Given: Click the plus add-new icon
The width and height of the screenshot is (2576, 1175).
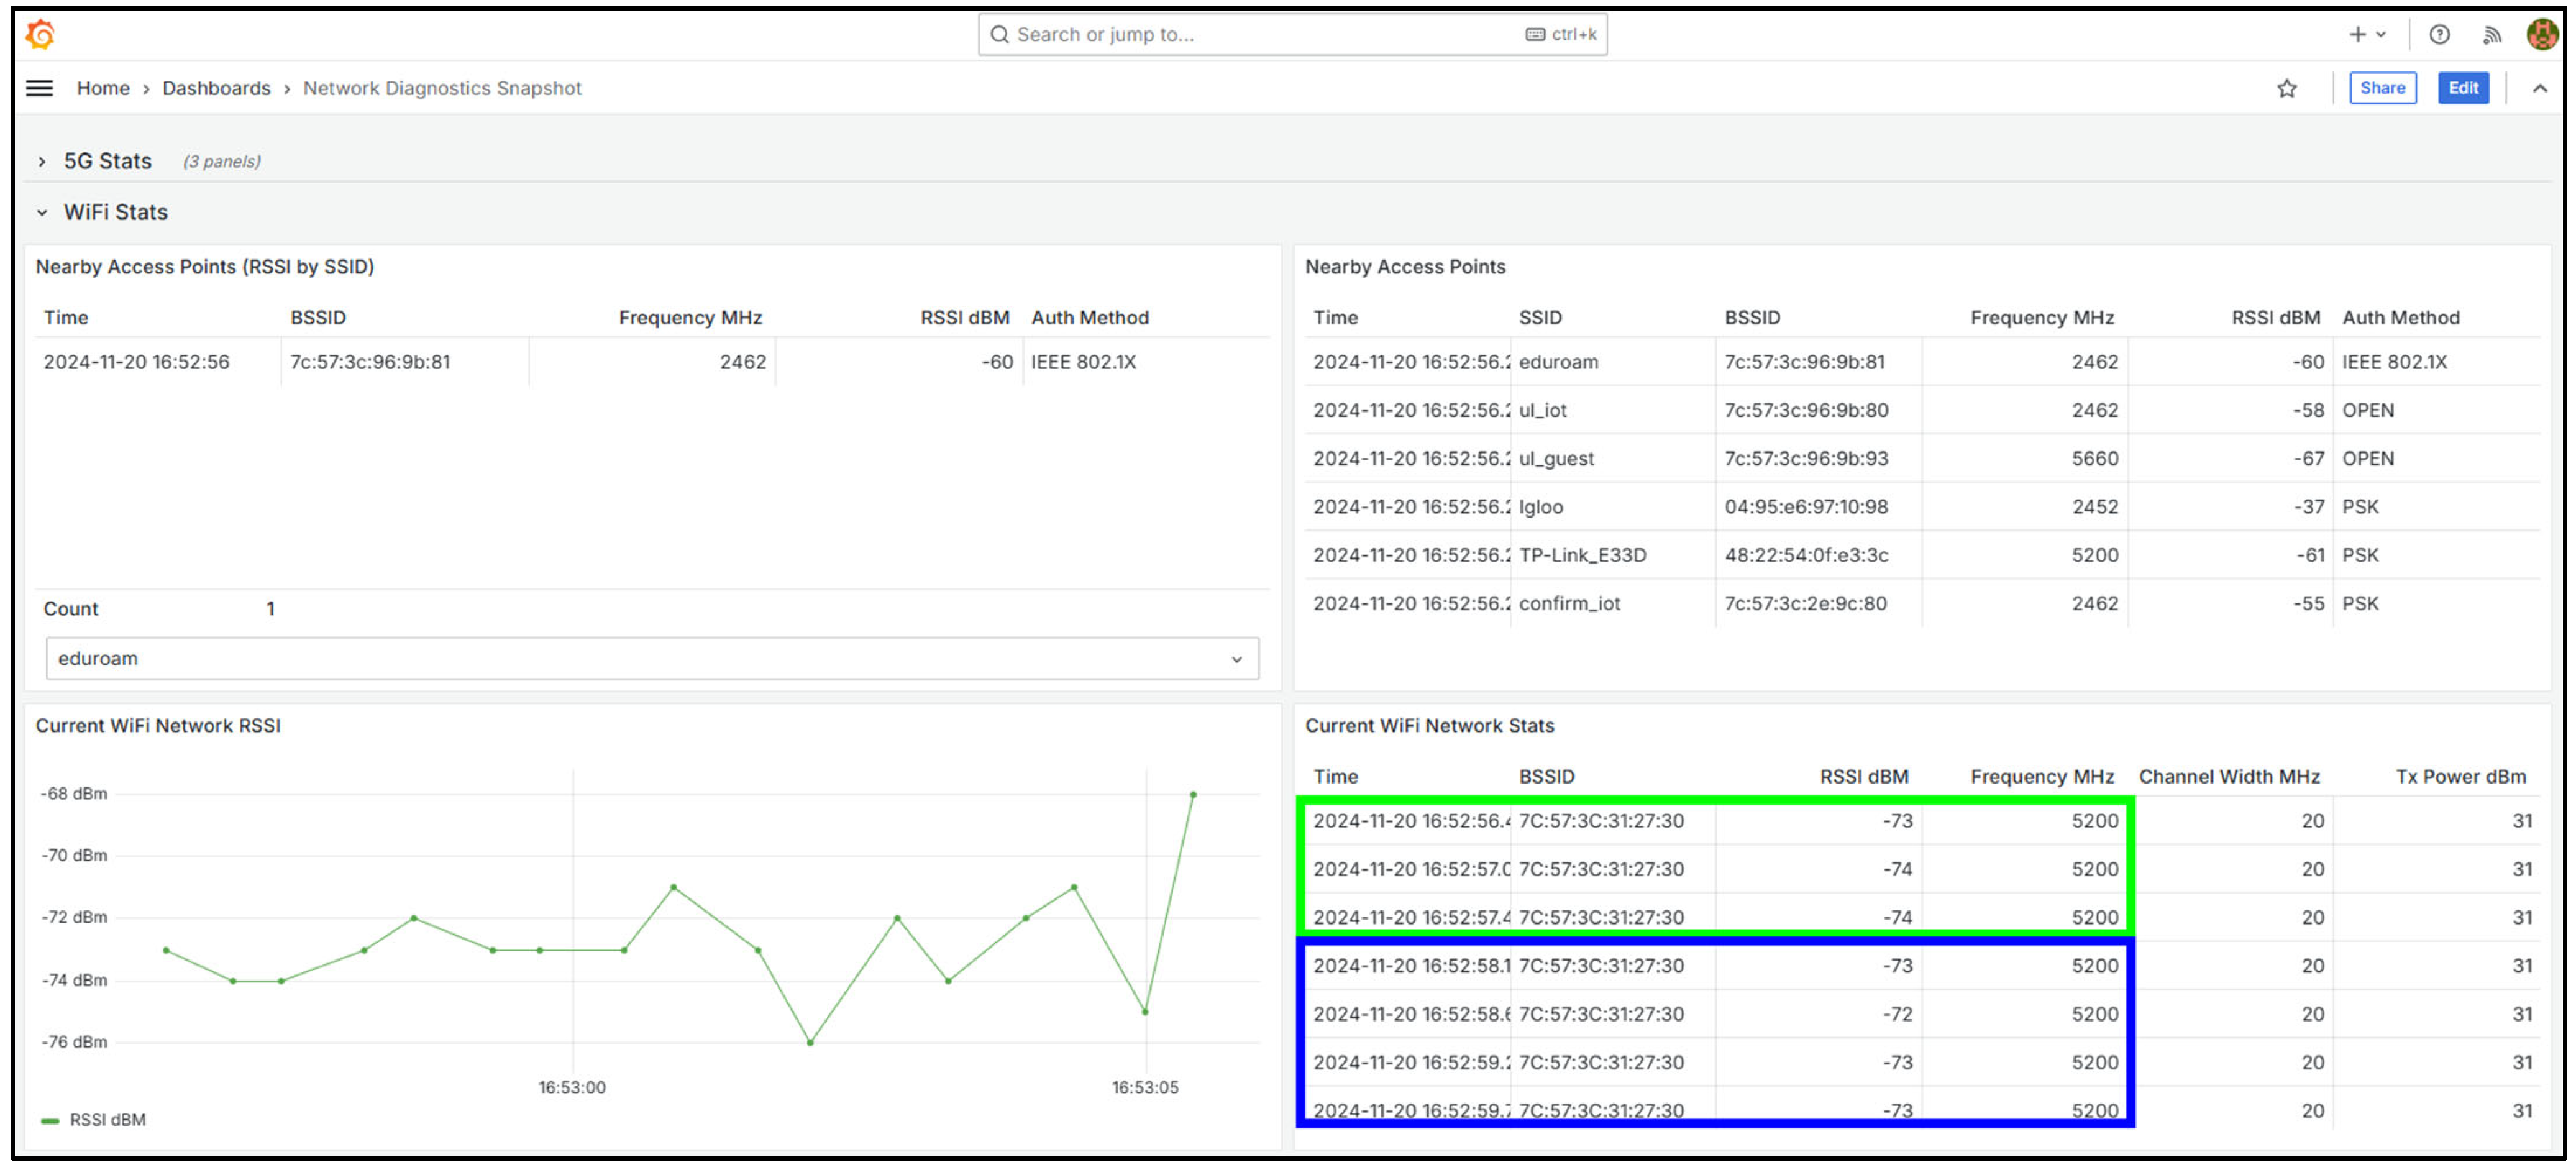Looking at the screenshot, I should 2357,35.
